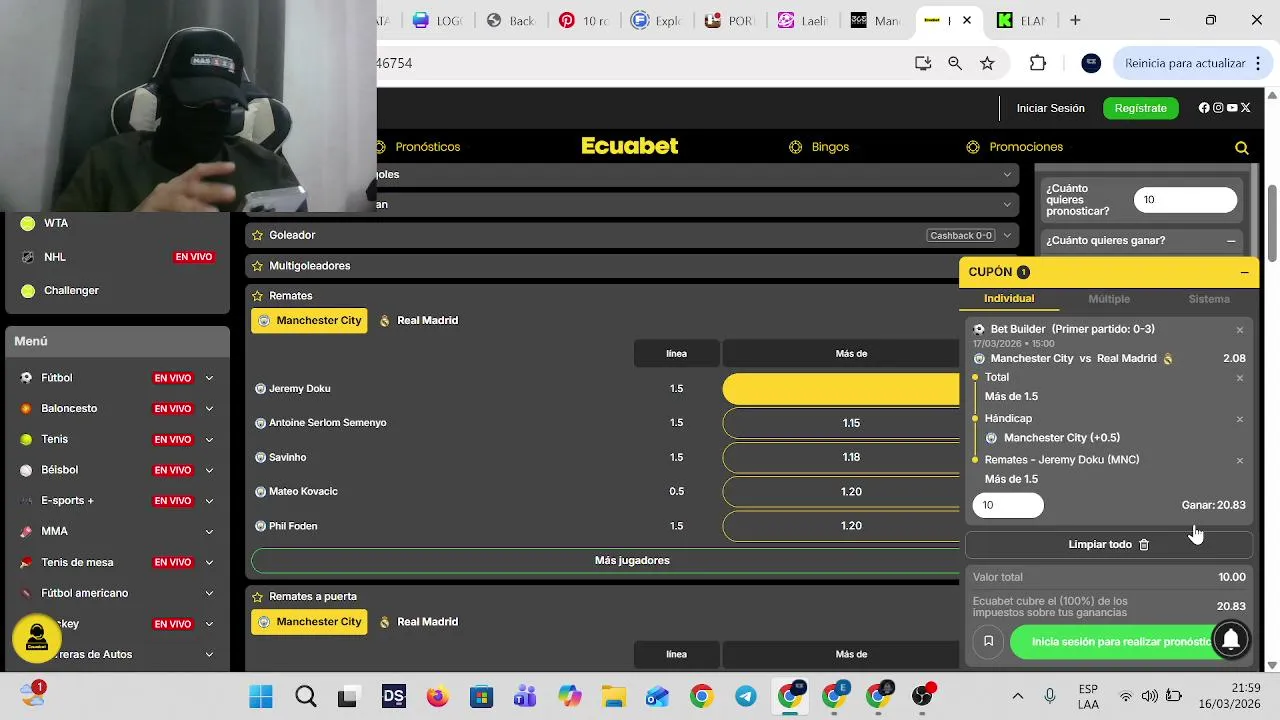Select Mateo Kovacic Más de odds 1.20
Screen dimensions: 1280x720
pos(841,492)
